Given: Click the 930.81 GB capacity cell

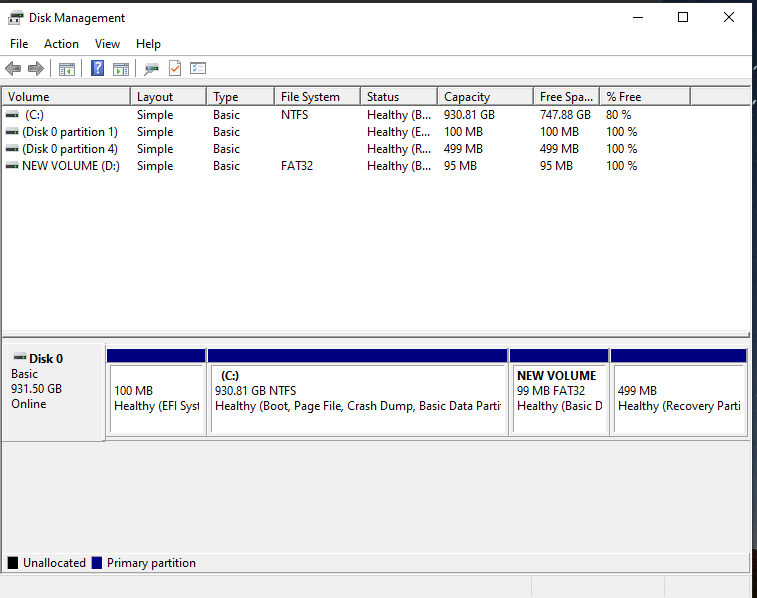Looking at the screenshot, I should click(469, 115).
